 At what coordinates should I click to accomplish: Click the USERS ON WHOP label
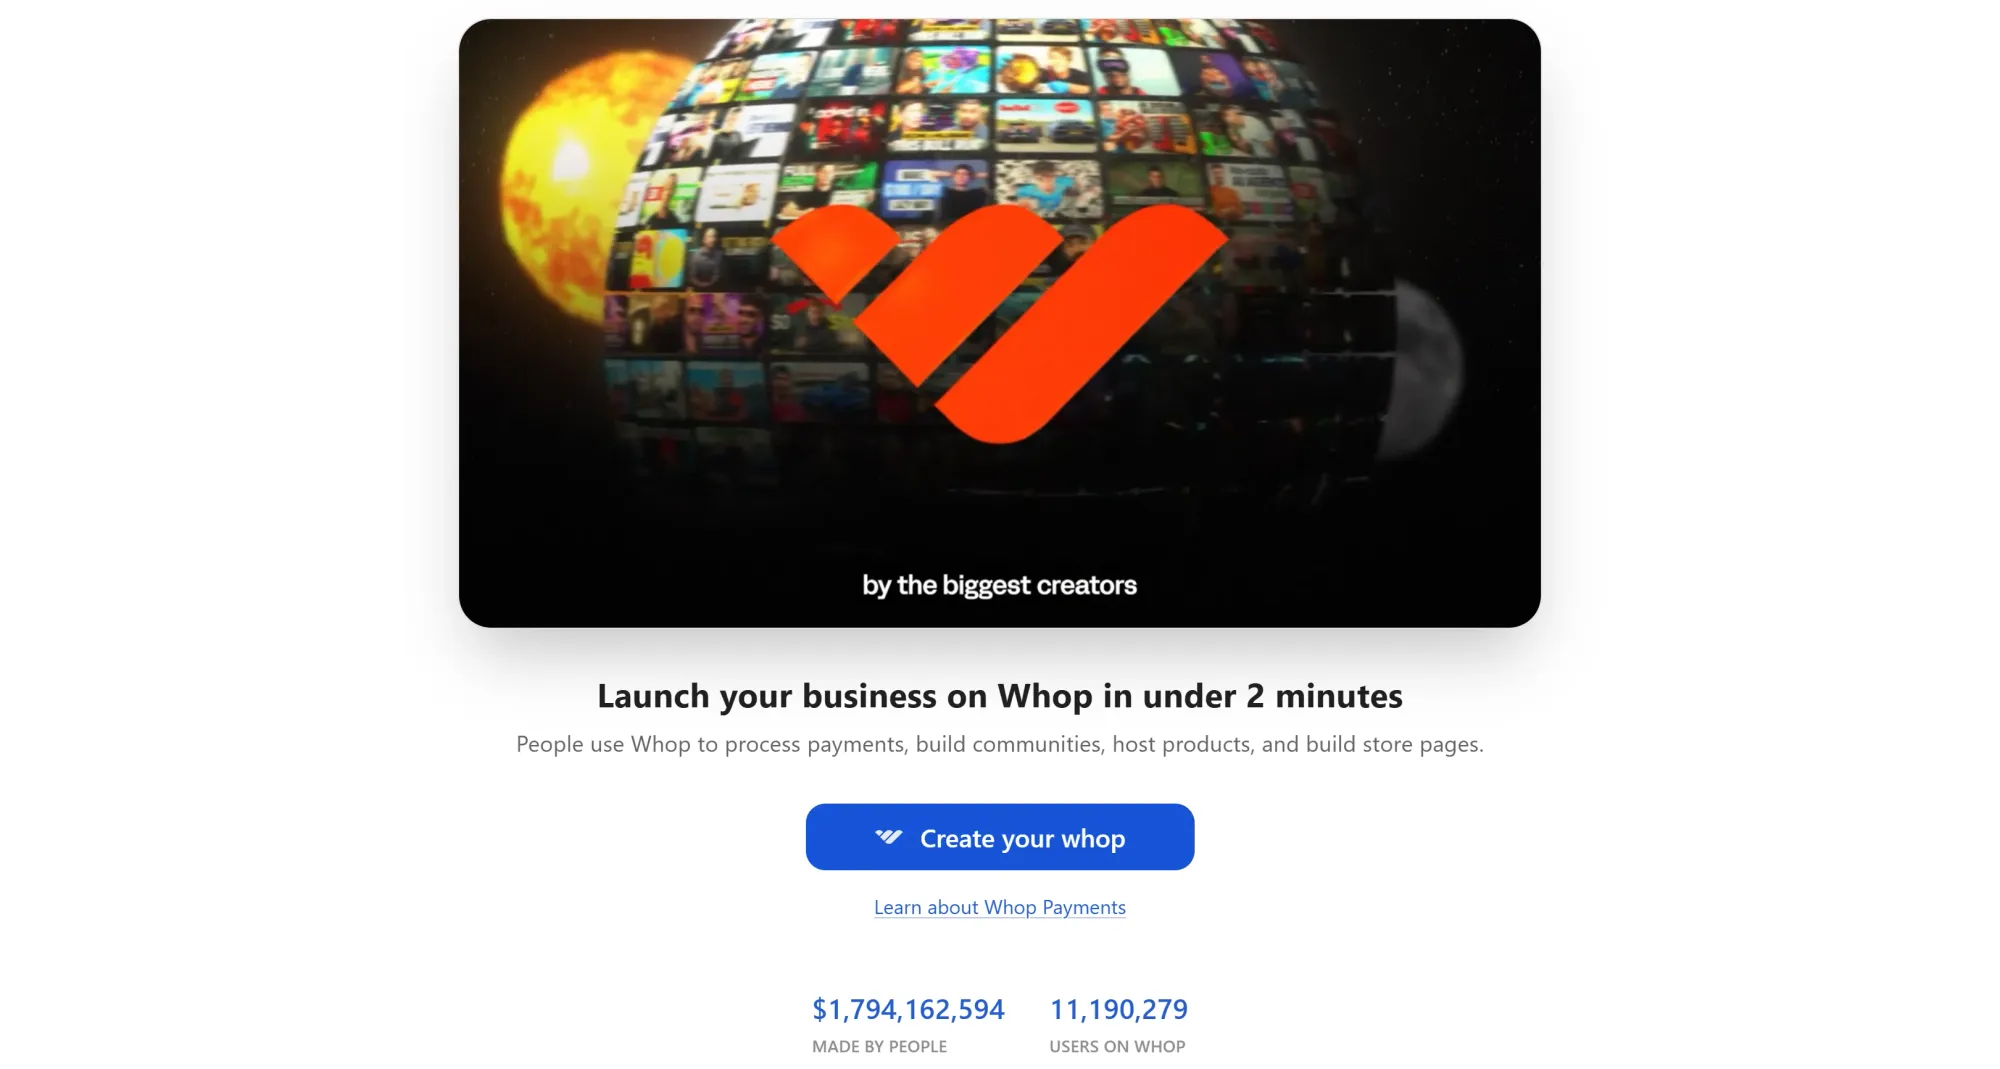1117,1046
